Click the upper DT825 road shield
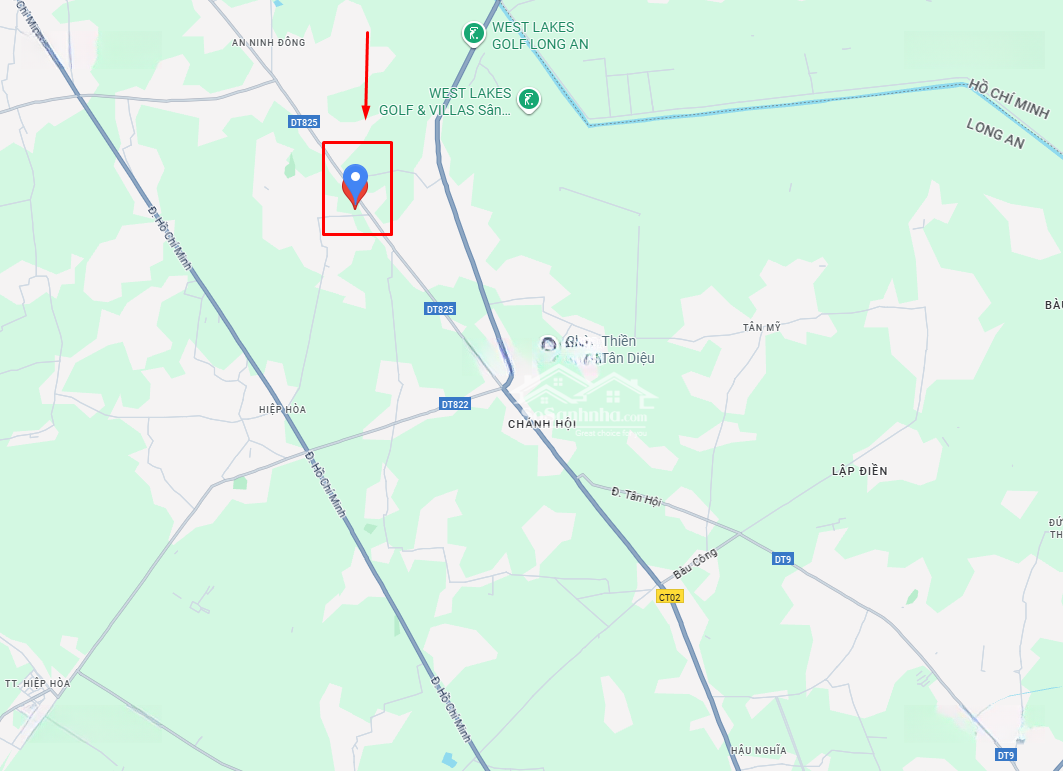Screen dimensions: 1063x771 [x=304, y=122]
